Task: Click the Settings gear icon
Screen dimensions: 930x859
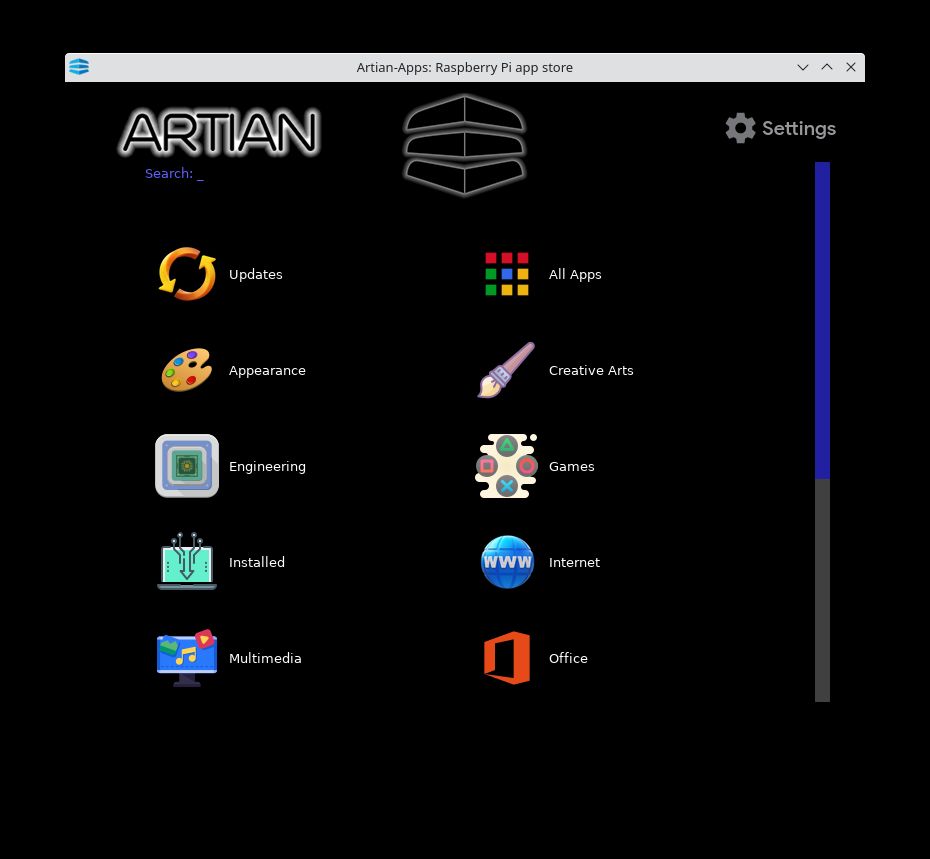Action: tap(740, 128)
